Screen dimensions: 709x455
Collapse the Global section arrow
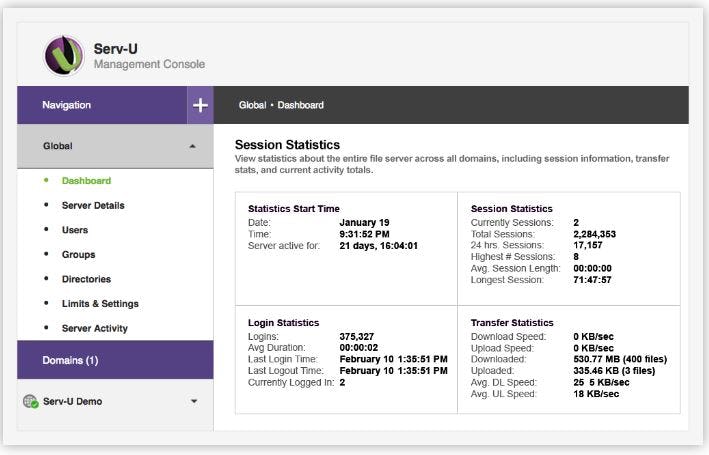(x=192, y=146)
